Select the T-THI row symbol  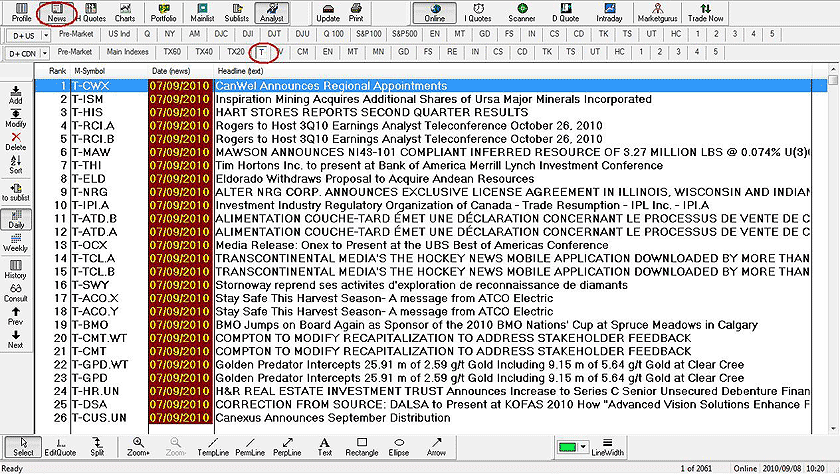click(x=86, y=165)
